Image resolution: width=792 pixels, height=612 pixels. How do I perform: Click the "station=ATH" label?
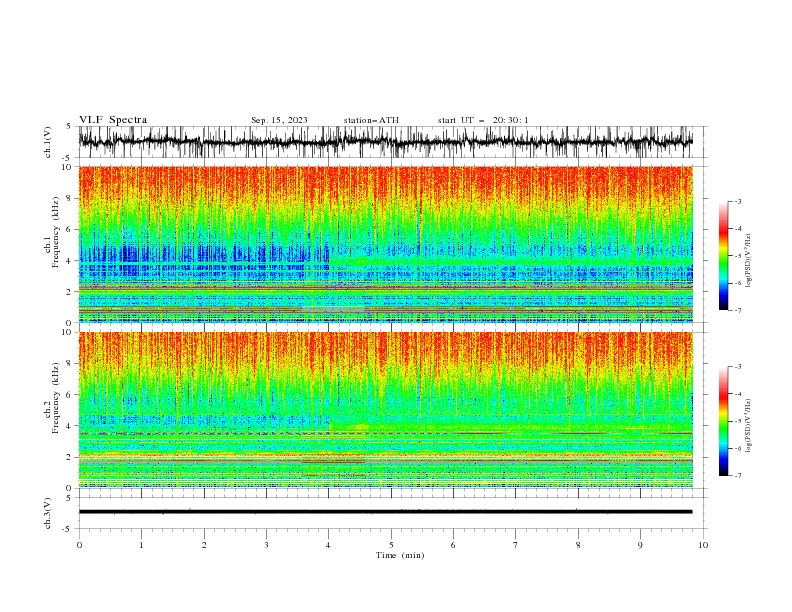click(x=371, y=120)
